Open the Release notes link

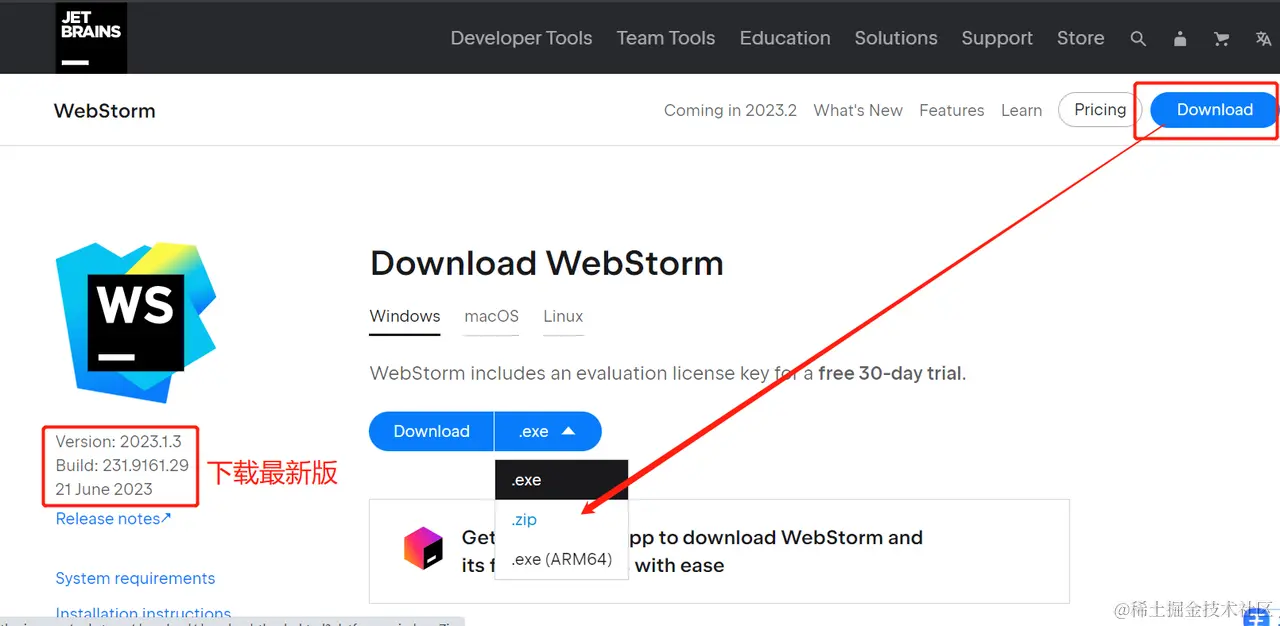tap(113, 518)
